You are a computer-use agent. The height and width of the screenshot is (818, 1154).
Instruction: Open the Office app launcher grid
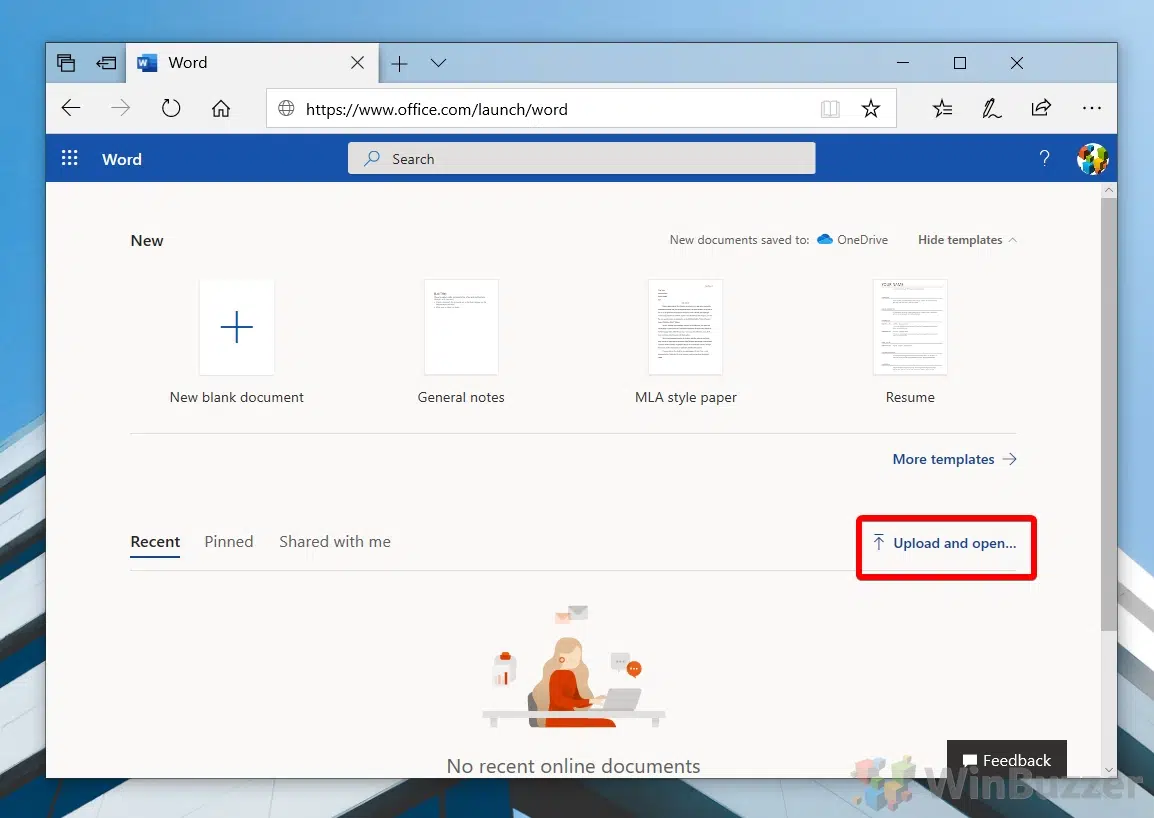point(69,158)
